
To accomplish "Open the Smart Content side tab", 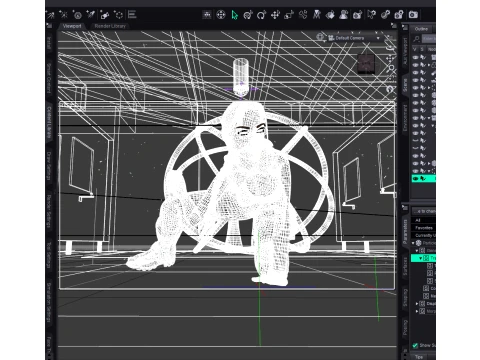I will tap(48, 78).
